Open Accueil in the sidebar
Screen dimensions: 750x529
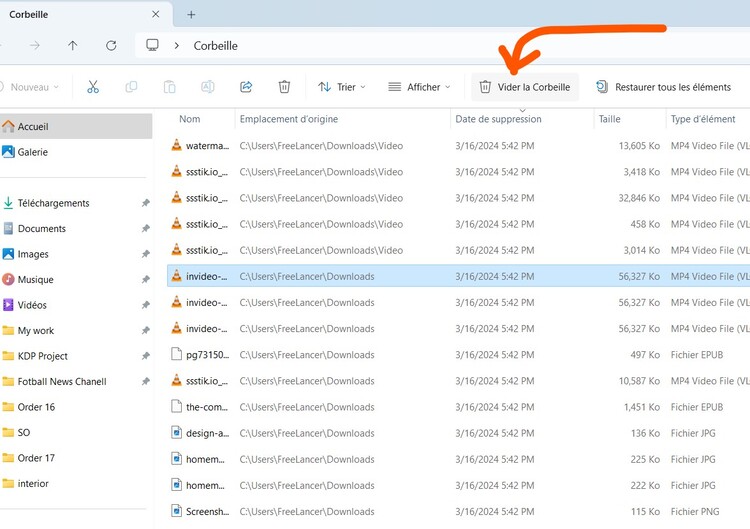[x=76, y=126]
